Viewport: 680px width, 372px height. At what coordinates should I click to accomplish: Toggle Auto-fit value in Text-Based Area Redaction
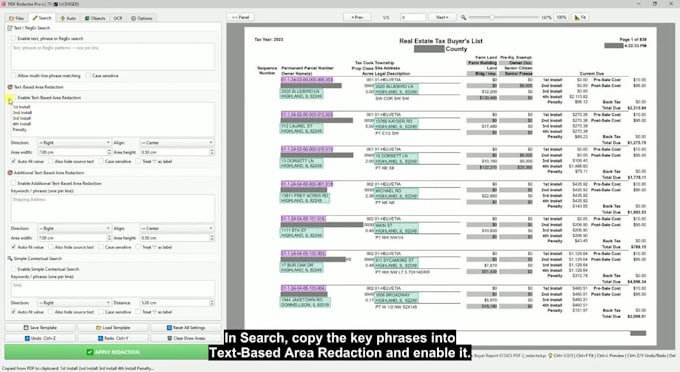coord(13,161)
